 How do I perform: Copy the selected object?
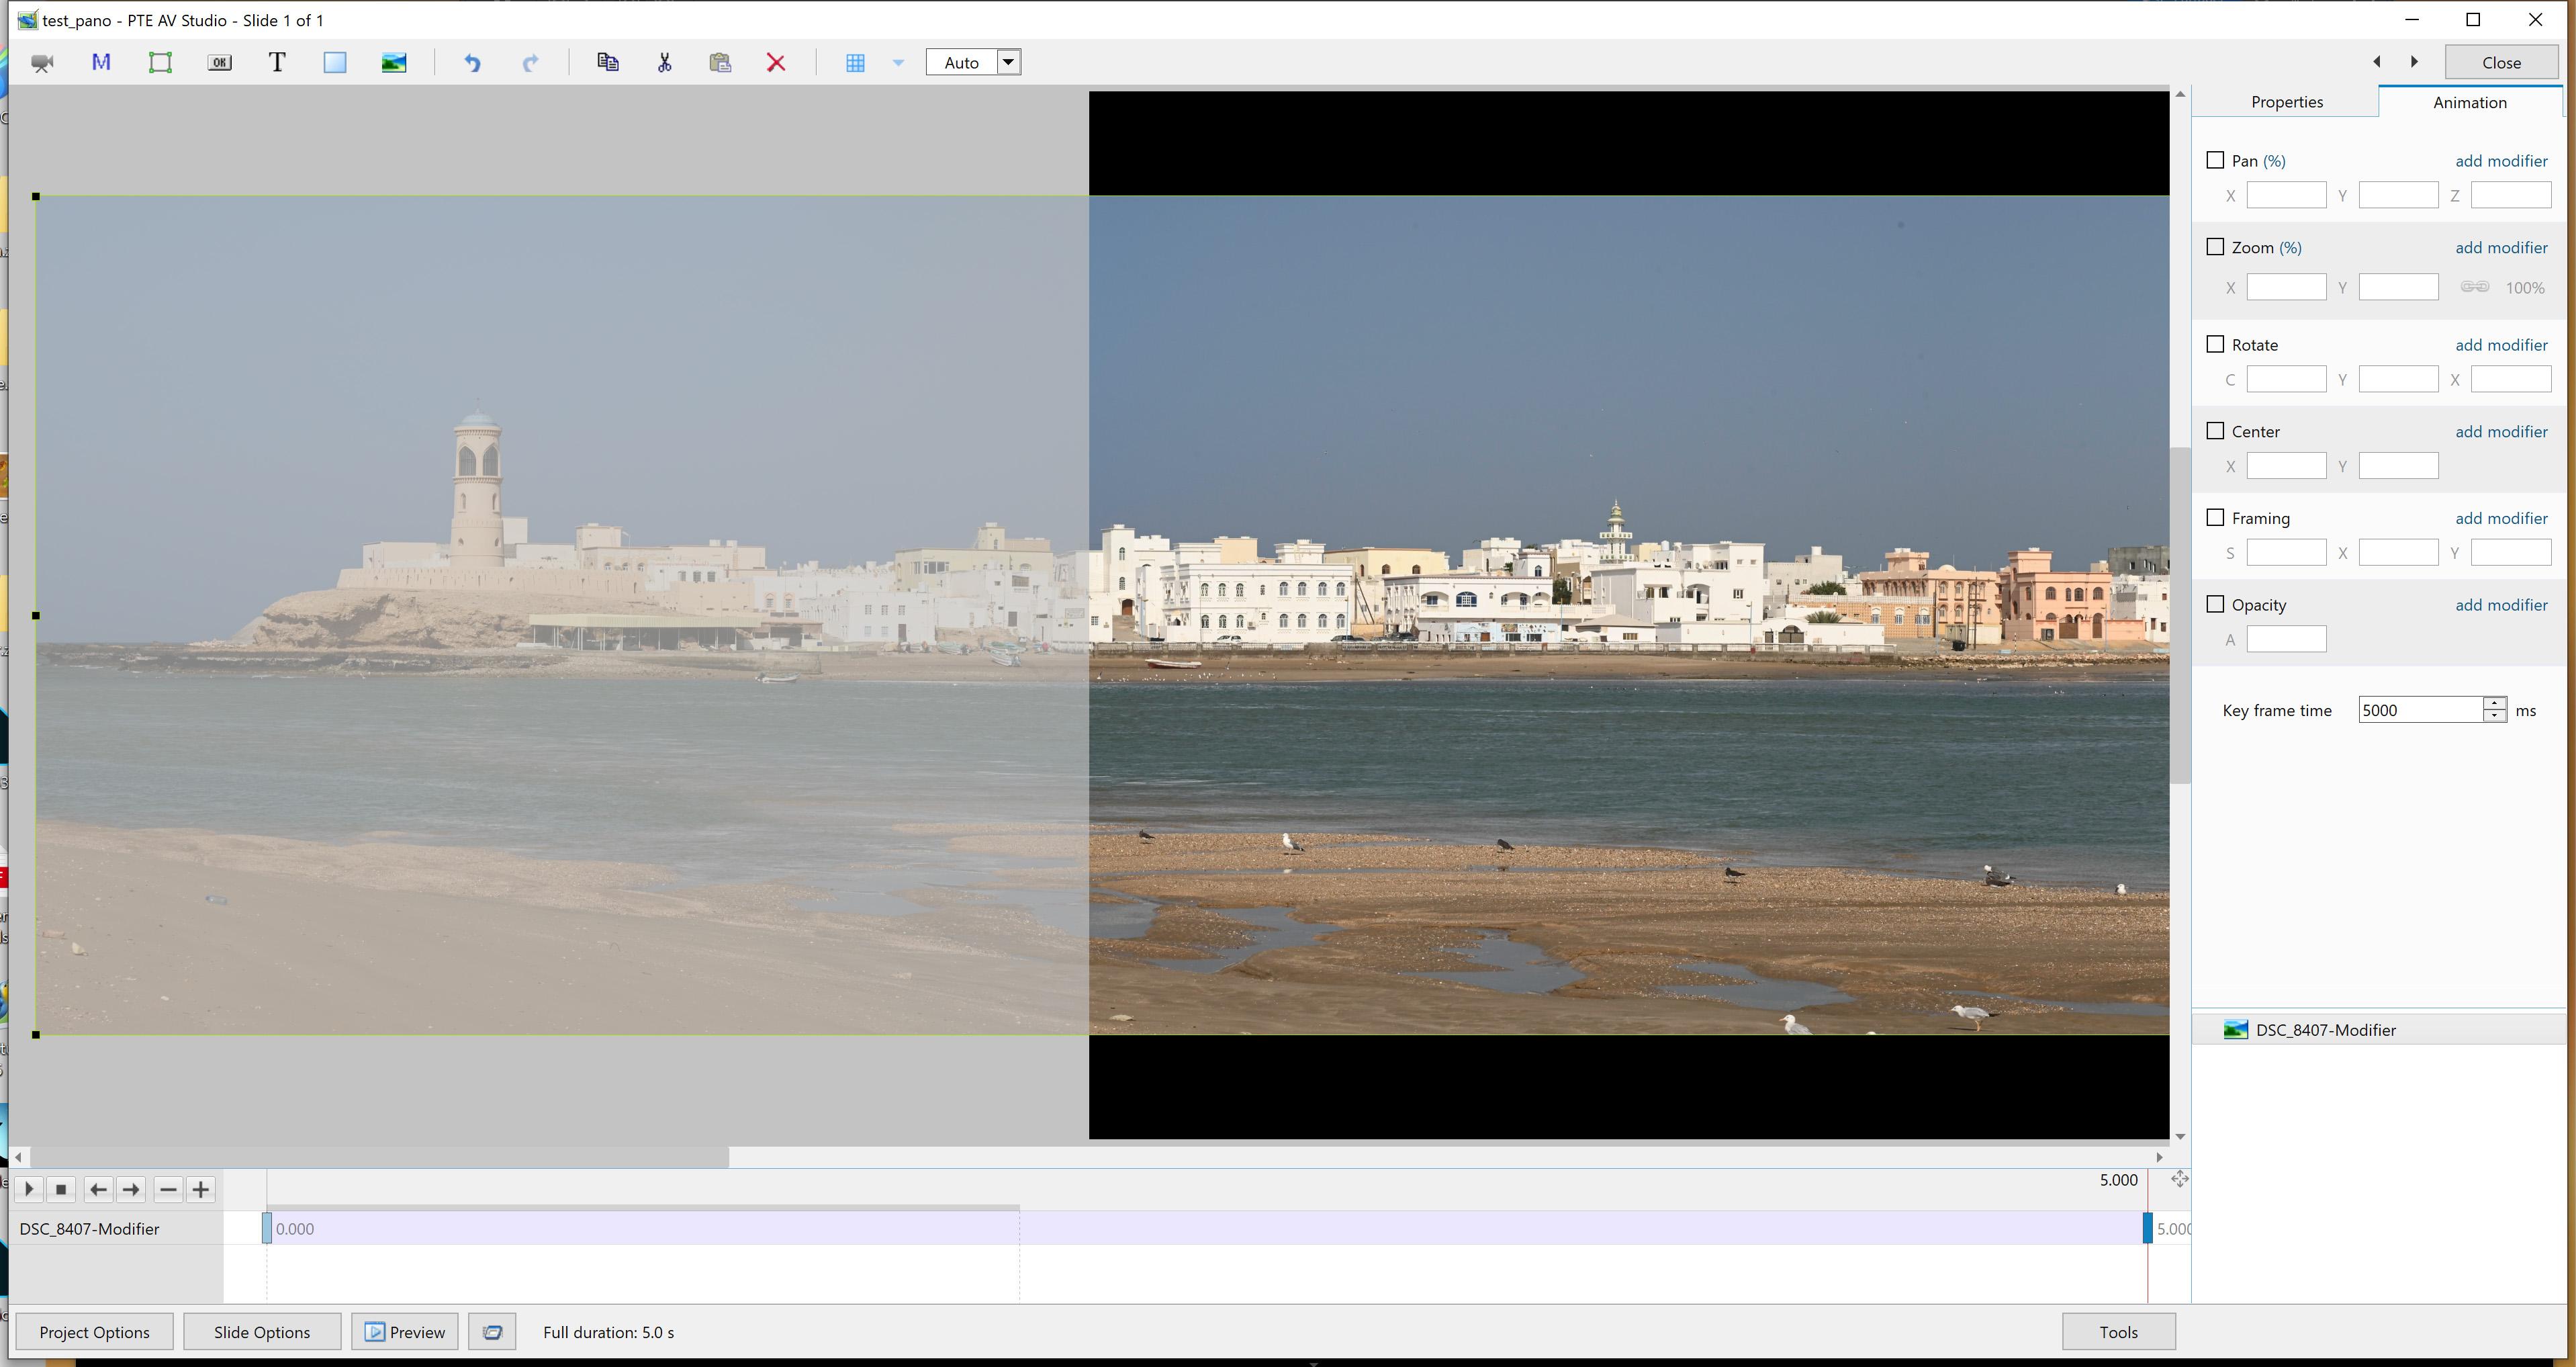(607, 63)
